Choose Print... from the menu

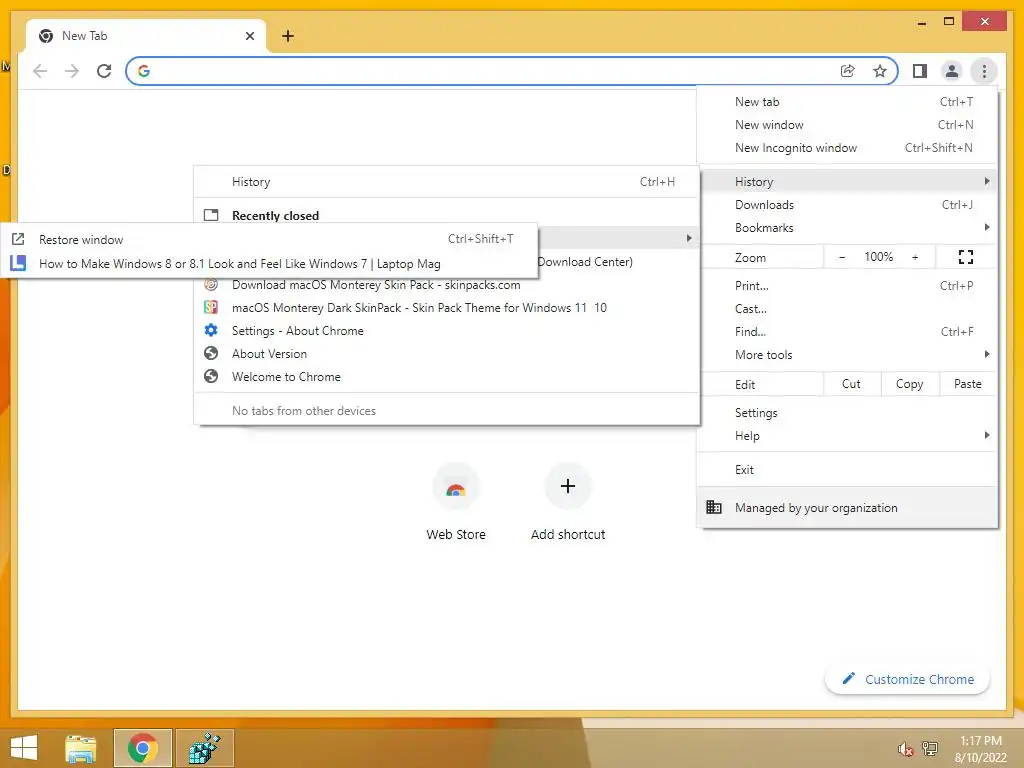click(x=847, y=285)
